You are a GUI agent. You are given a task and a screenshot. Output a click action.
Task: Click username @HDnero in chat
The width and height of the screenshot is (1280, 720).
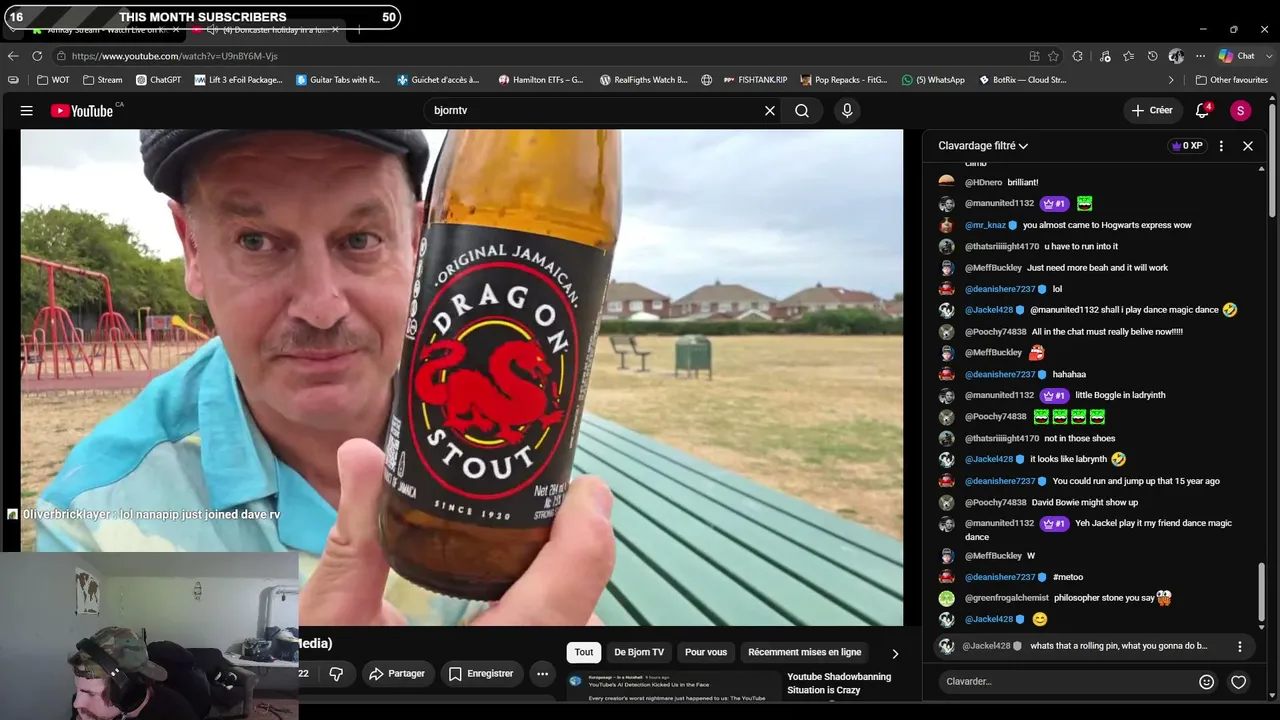983,182
